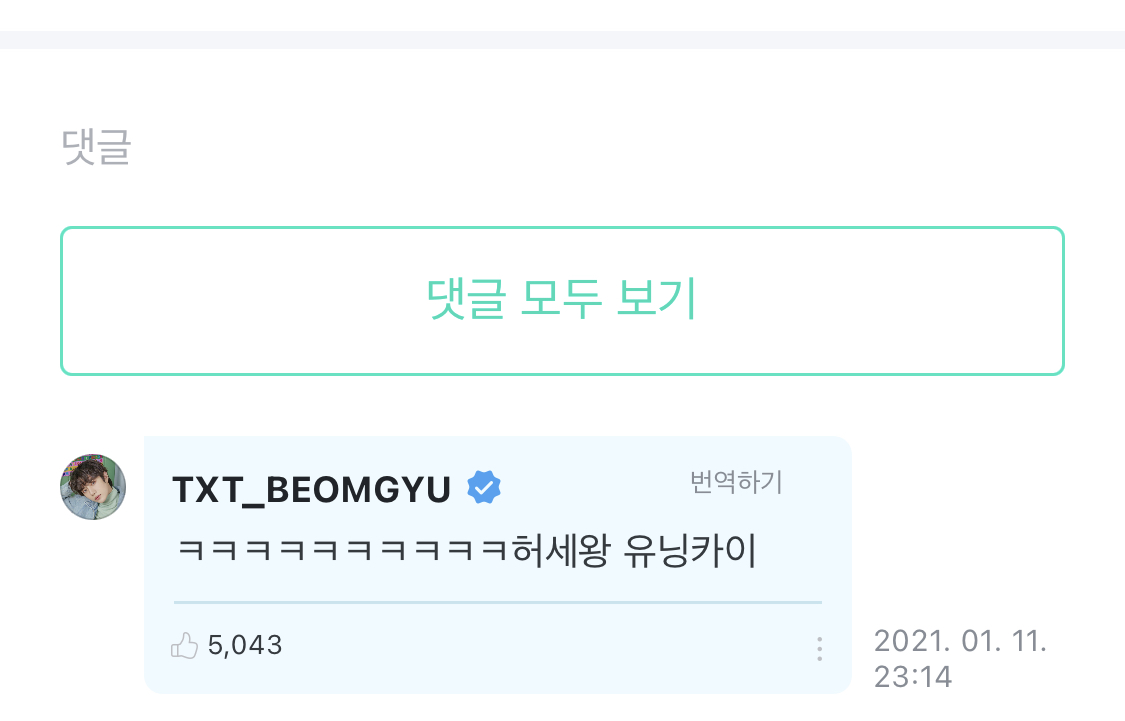The image size is (1125, 721).
Task: Click the green border of comments button
Action: [x=562, y=229]
